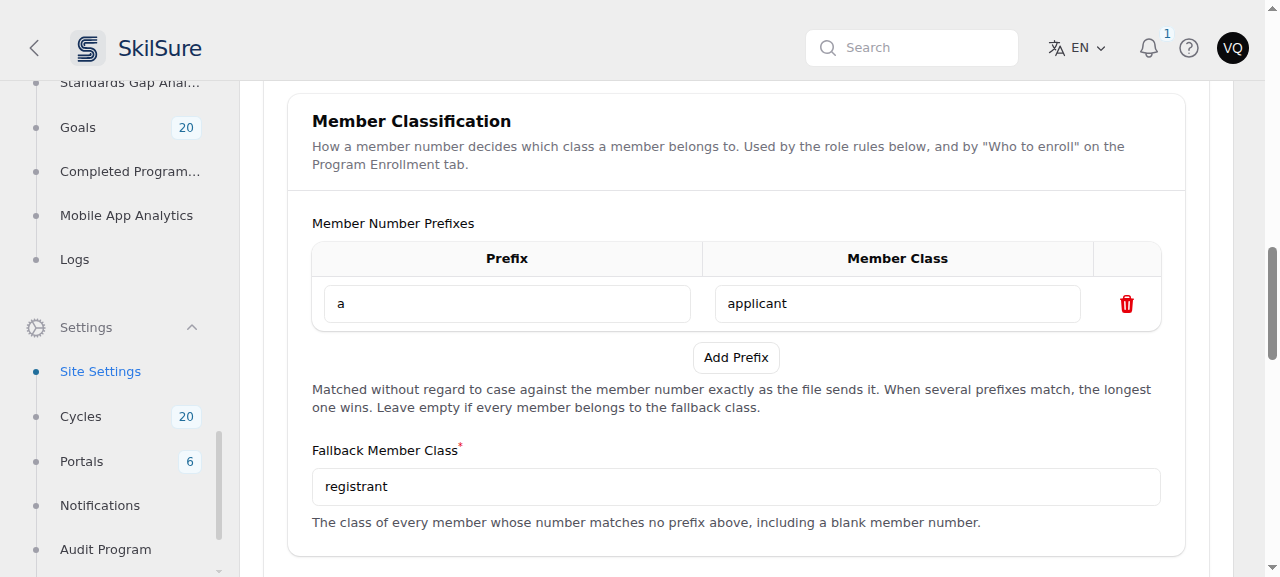Viewport: 1280px width, 577px height.
Task: Click the Add Prefix button
Action: 736,358
